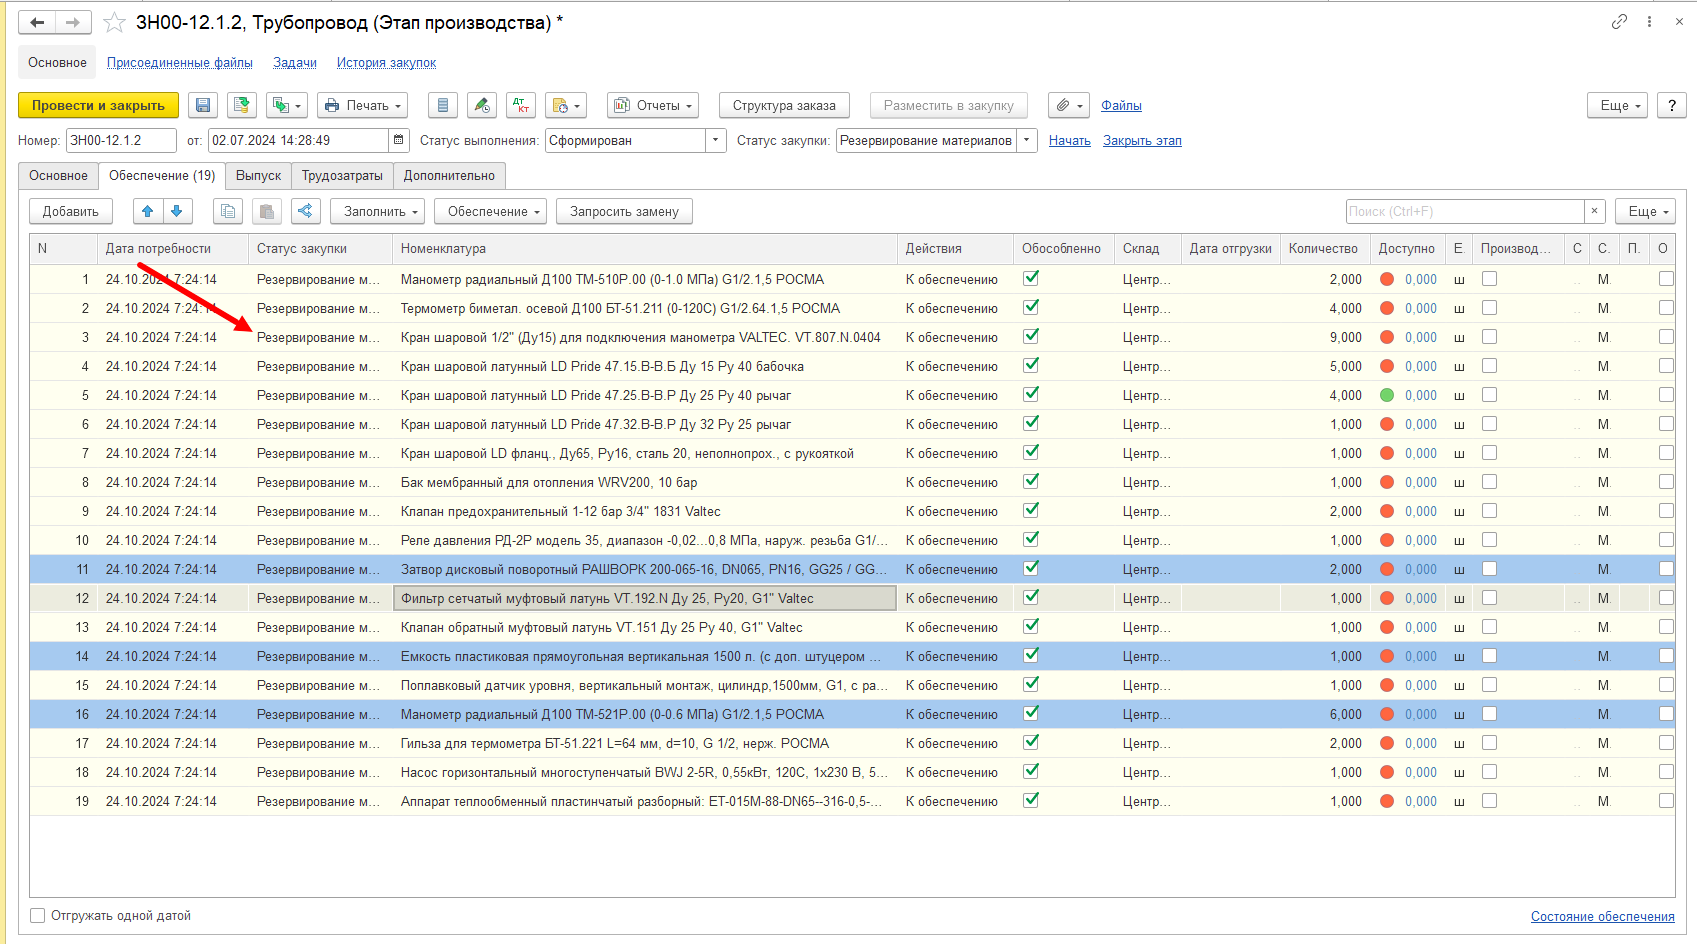This screenshot has width=1697, height=944.
Task: Move row up with blue up arrow
Action: 148,211
